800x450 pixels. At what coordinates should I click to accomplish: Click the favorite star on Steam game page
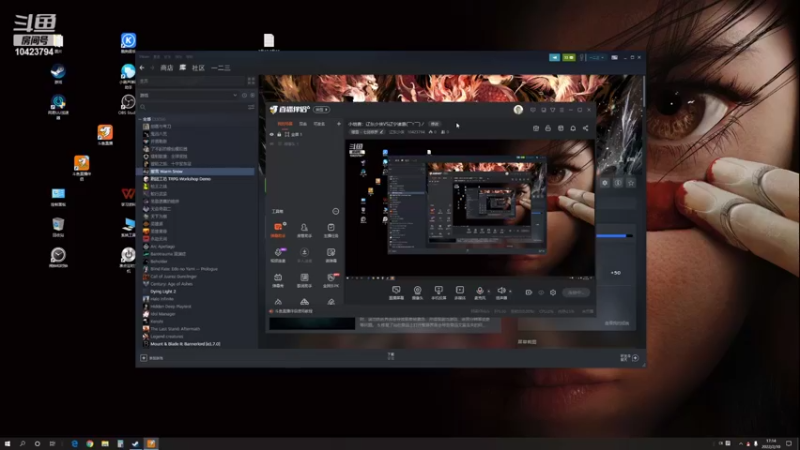(631, 183)
